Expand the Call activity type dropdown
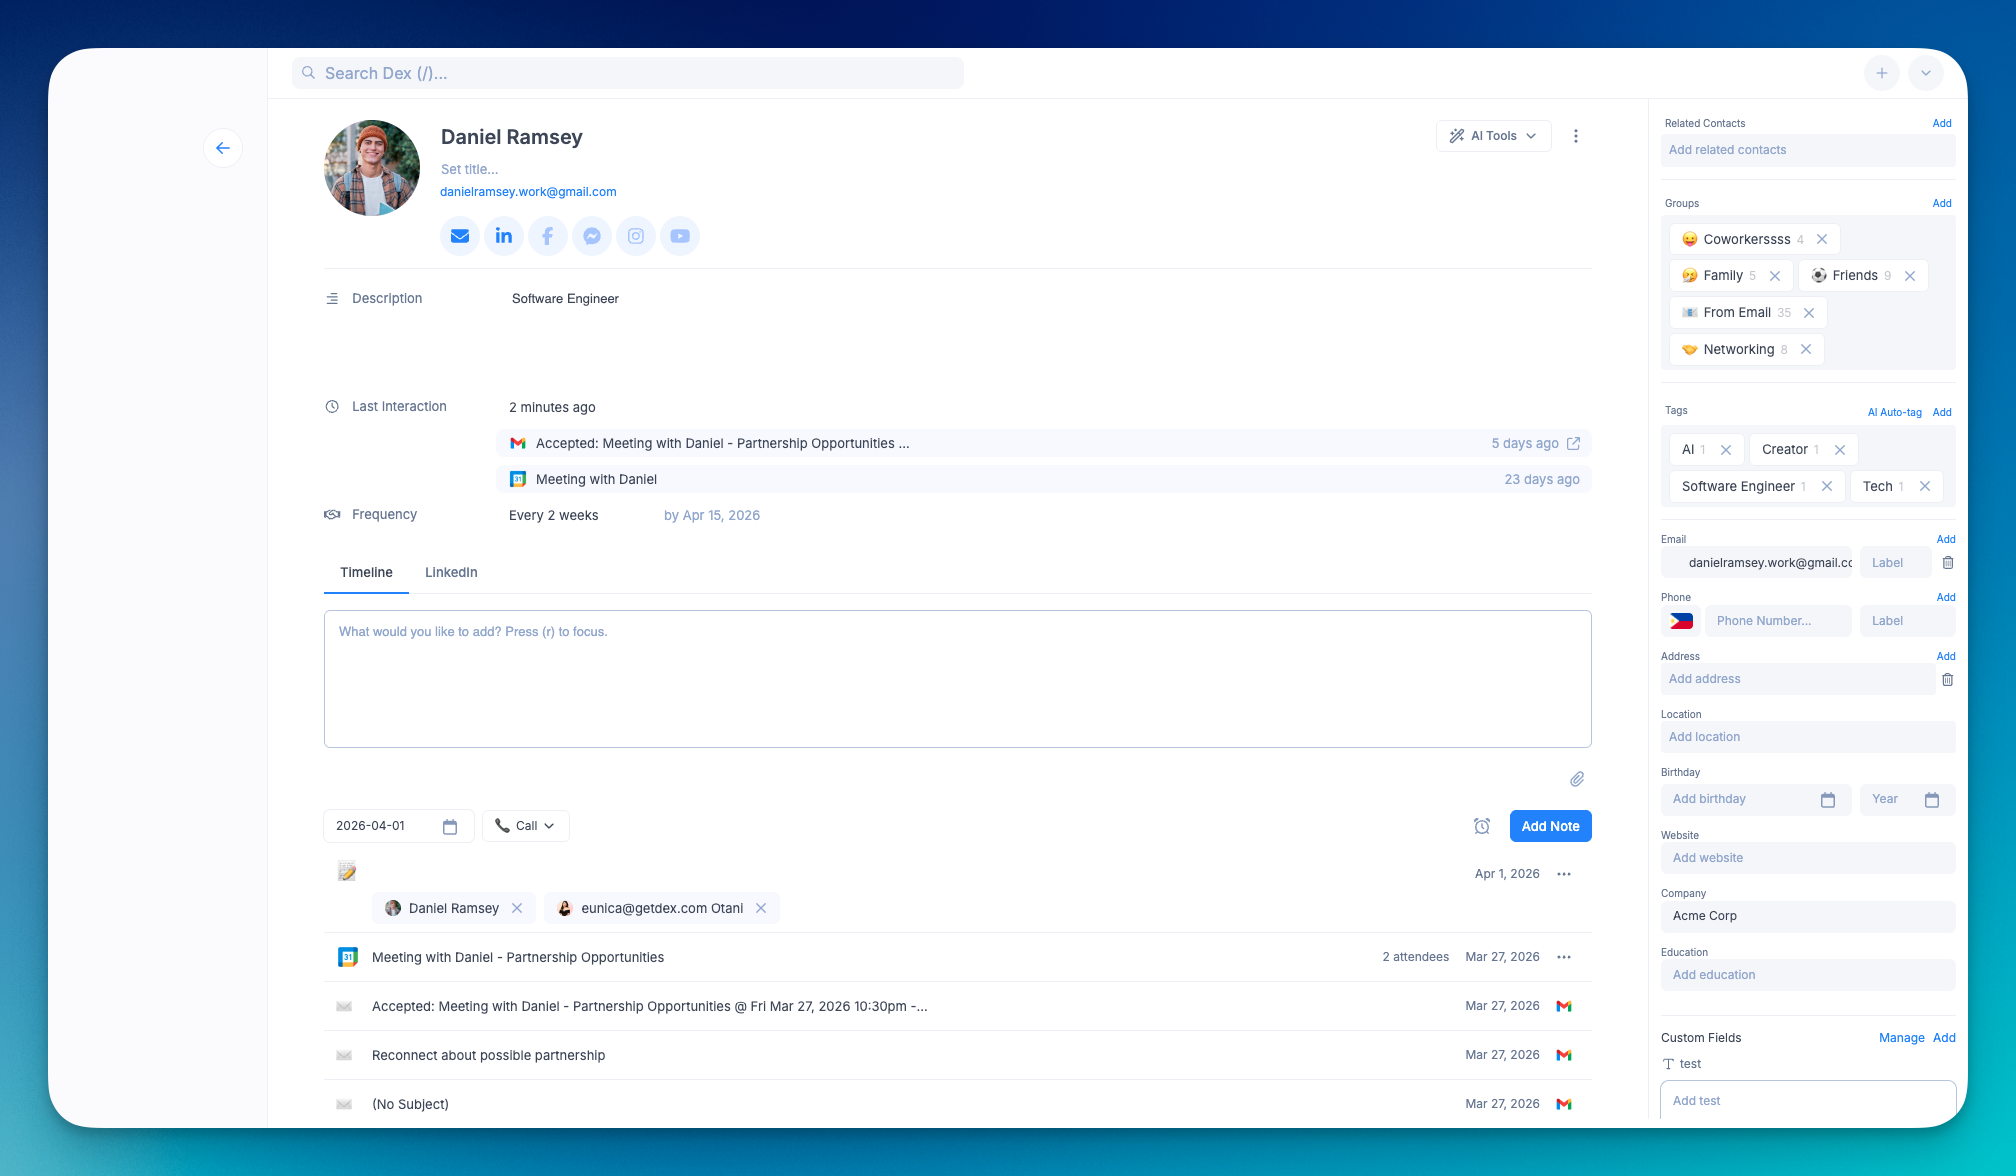This screenshot has height=1176, width=2016. [x=525, y=826]
